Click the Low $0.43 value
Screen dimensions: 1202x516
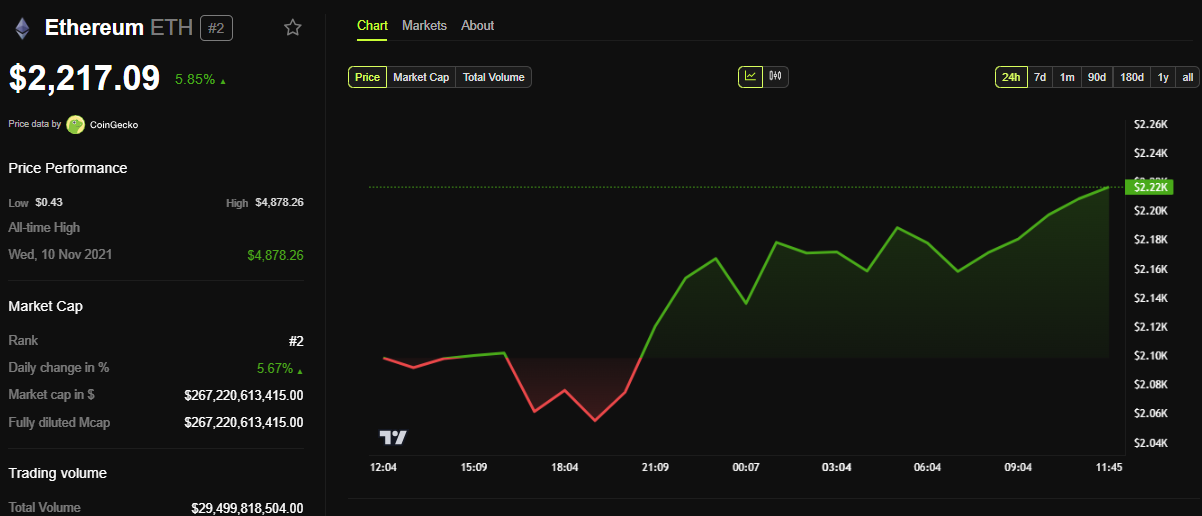pyautogui.click(x=48, y=202)
